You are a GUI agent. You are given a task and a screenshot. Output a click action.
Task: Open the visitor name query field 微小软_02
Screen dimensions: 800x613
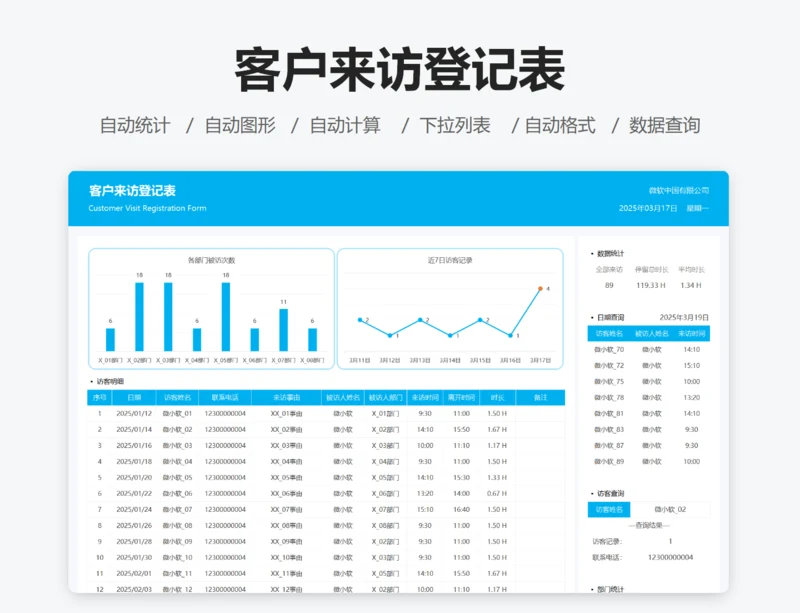pos(670,509)
